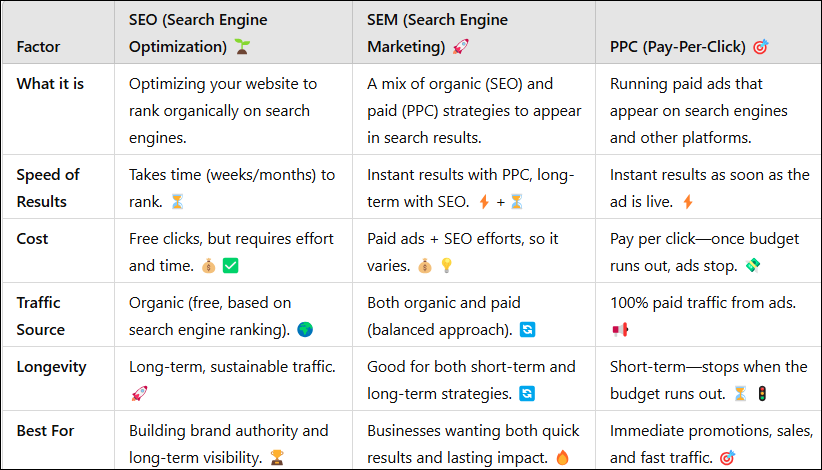Click the Speed of Results row label
The image size is (822, 470).
48,188
